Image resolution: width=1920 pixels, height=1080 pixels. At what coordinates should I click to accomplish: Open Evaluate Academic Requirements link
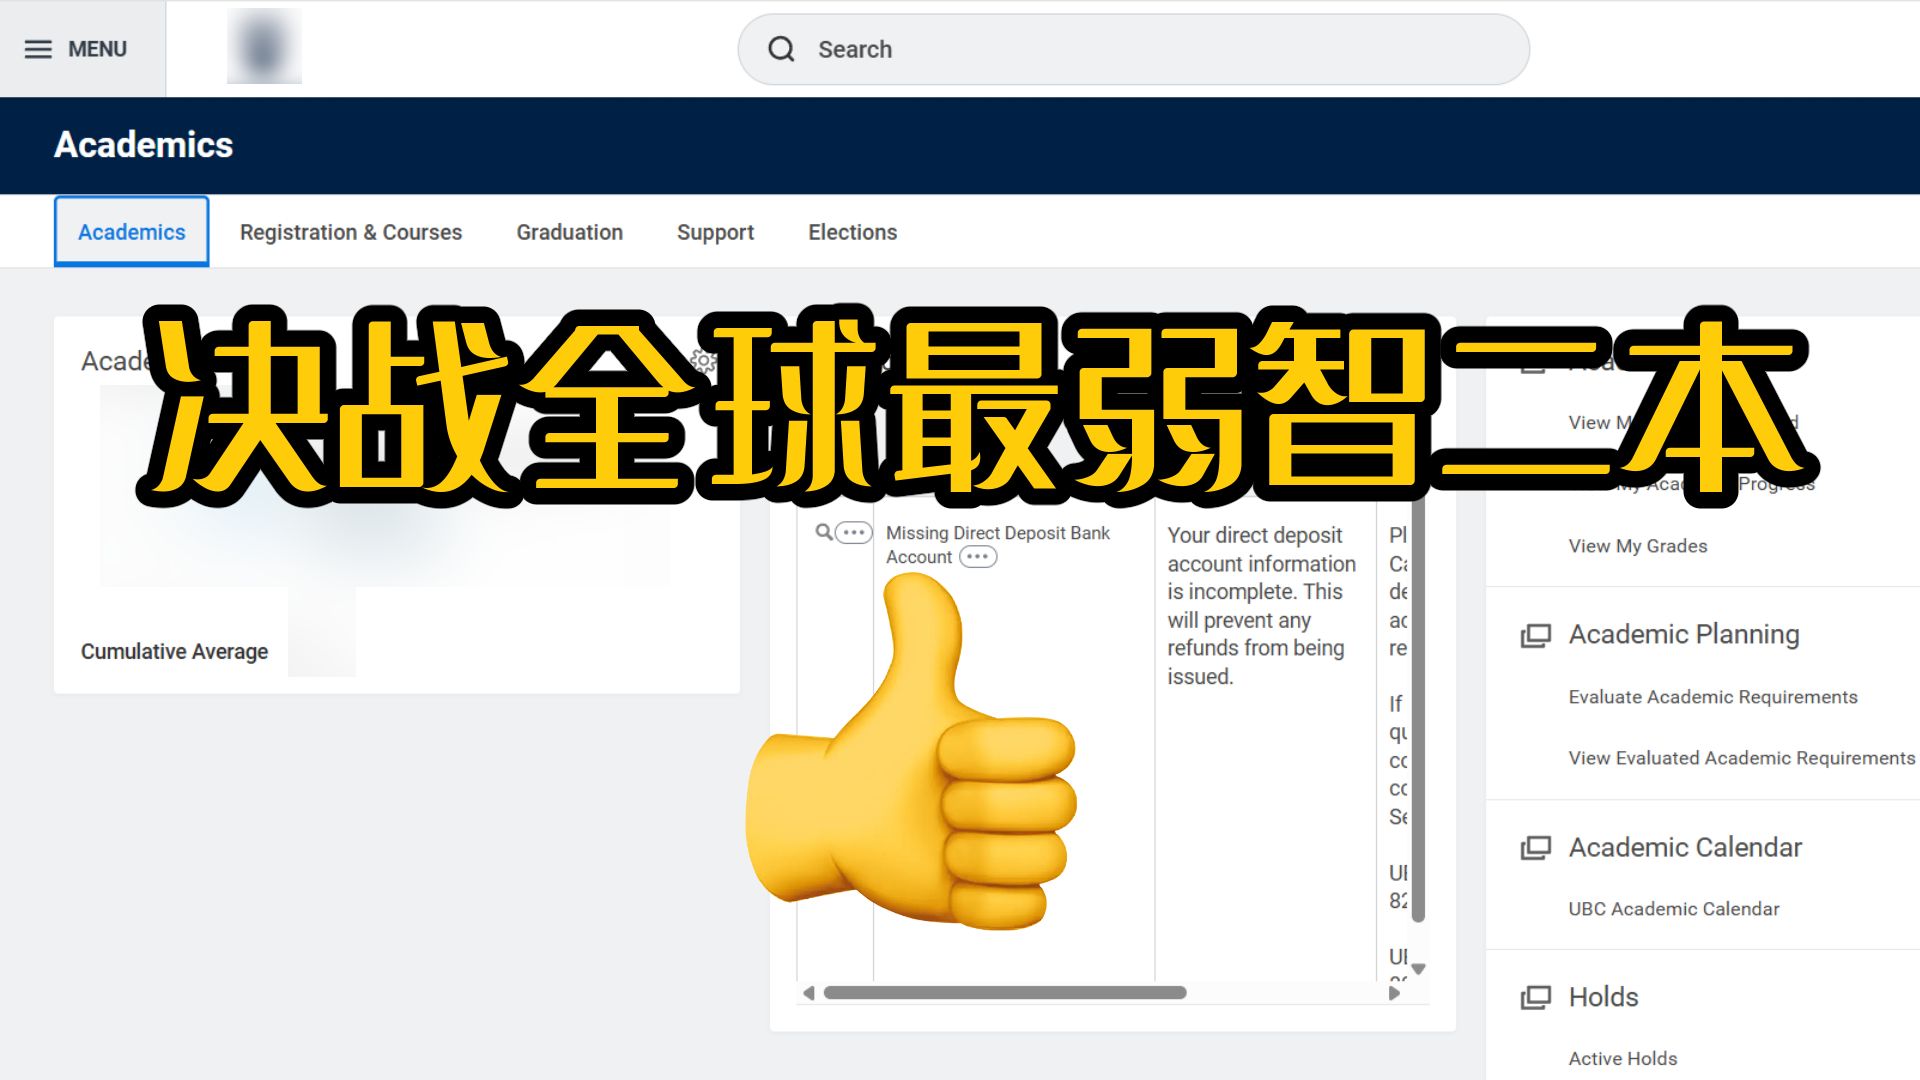1712,697
